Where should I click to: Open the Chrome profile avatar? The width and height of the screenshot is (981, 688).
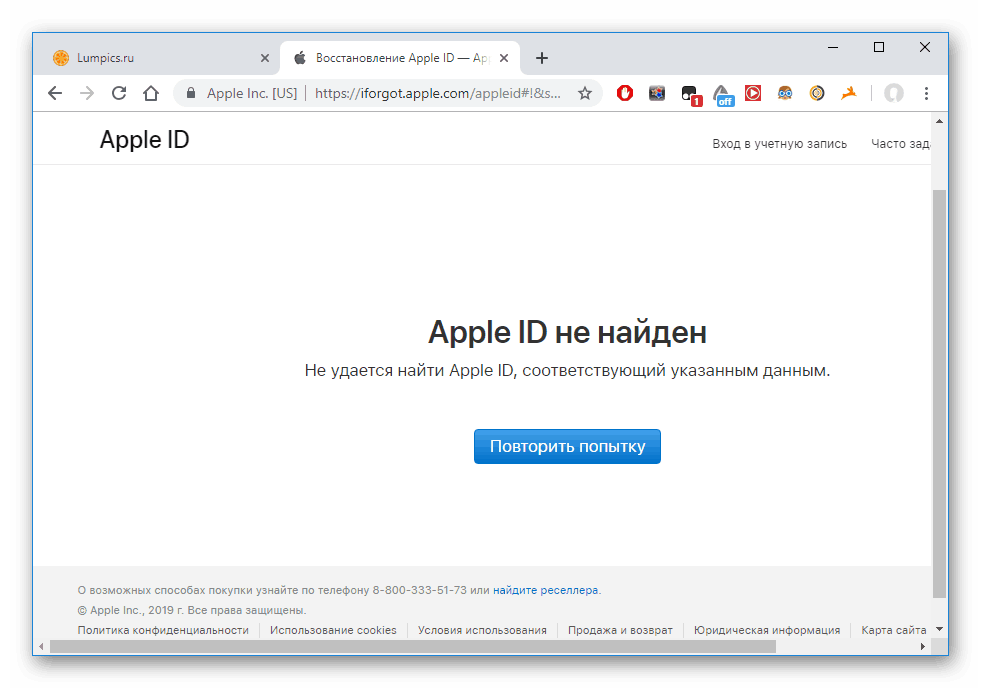pyautogui.click(x=893, y=93)
